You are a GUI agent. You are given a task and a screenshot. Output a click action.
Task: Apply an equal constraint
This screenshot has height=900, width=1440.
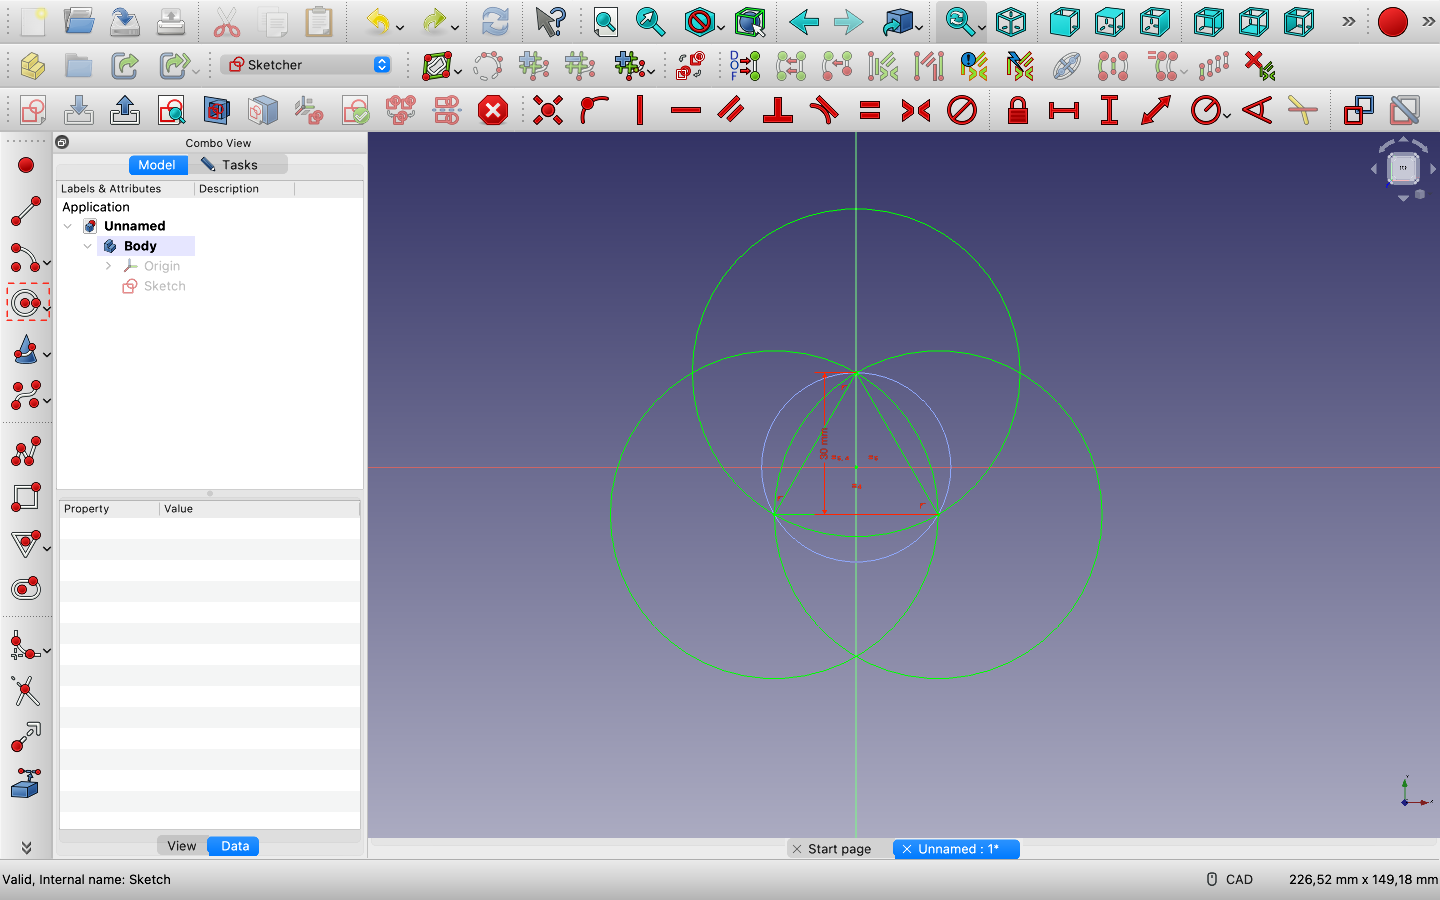(870, 110)
